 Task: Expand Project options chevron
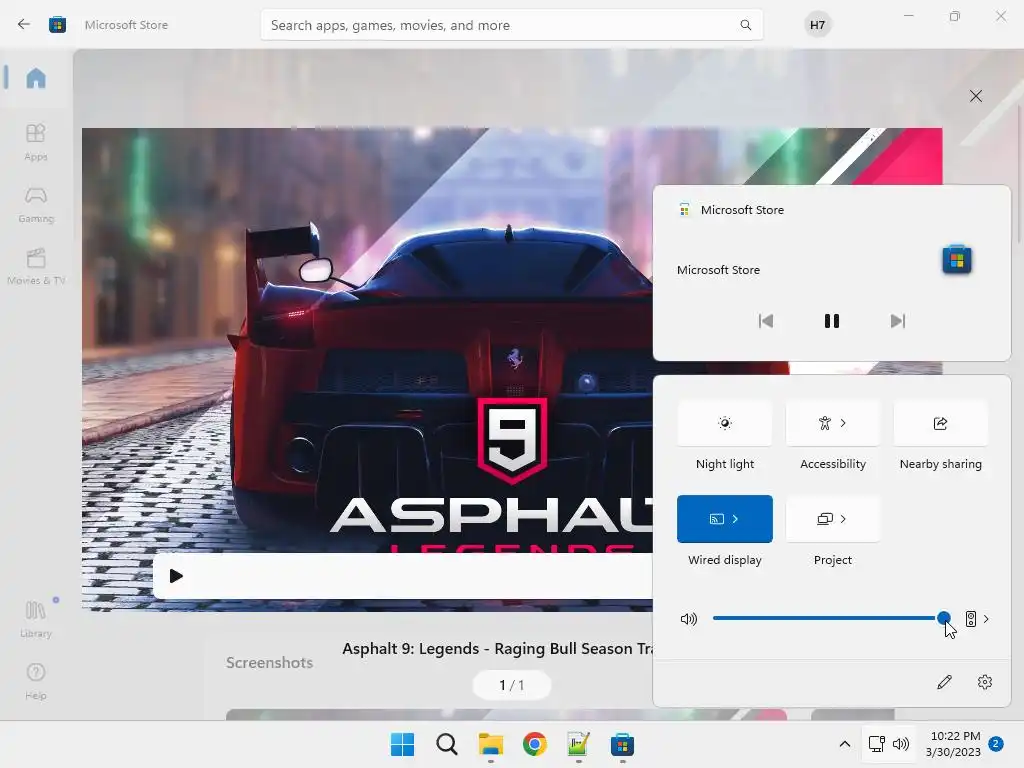click(843, 519)
